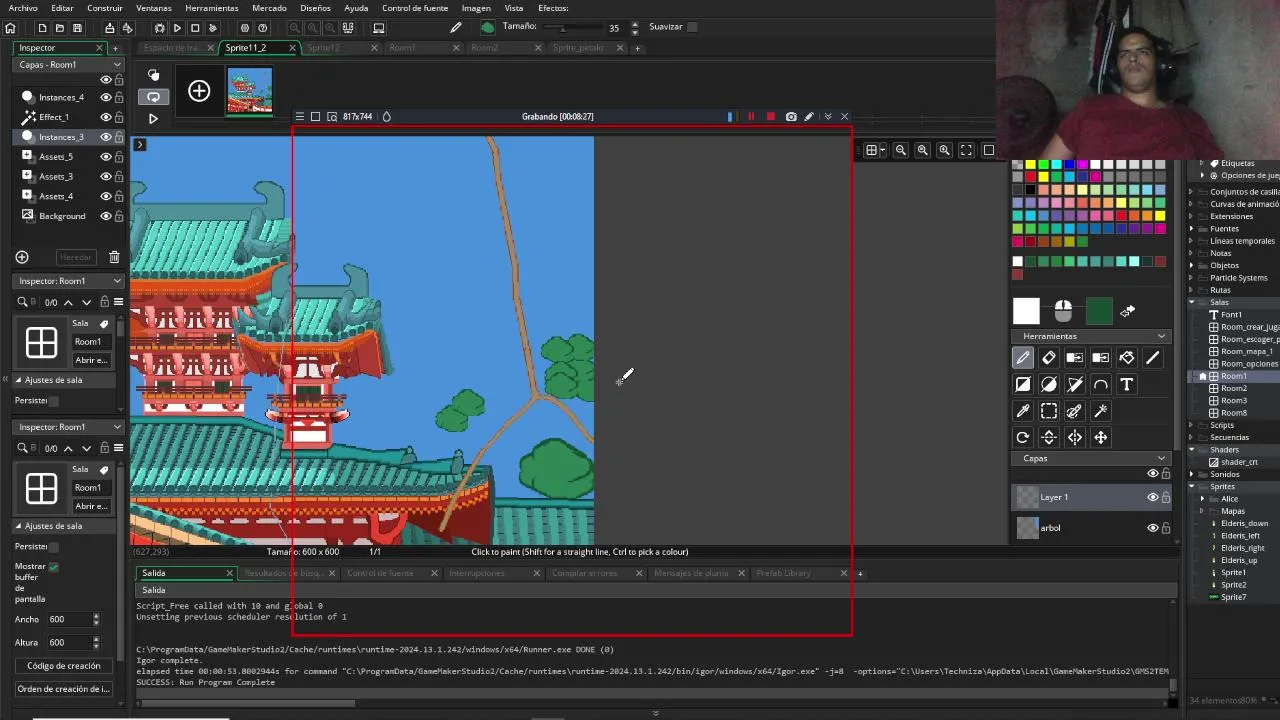Select the Rectangle selection tool

point(1049,411)
